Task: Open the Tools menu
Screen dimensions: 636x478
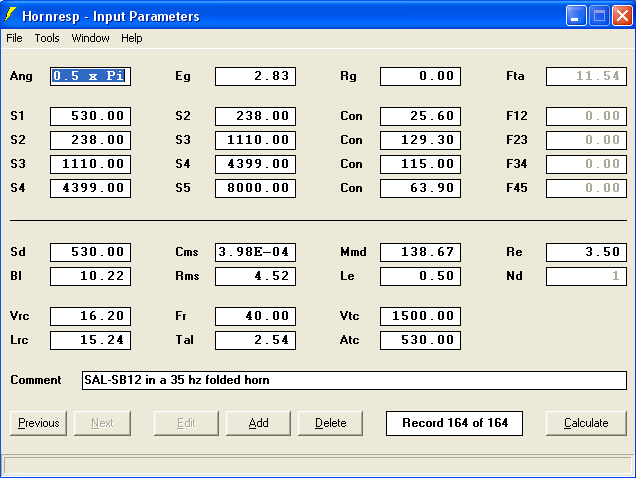Action: (47, 38)
